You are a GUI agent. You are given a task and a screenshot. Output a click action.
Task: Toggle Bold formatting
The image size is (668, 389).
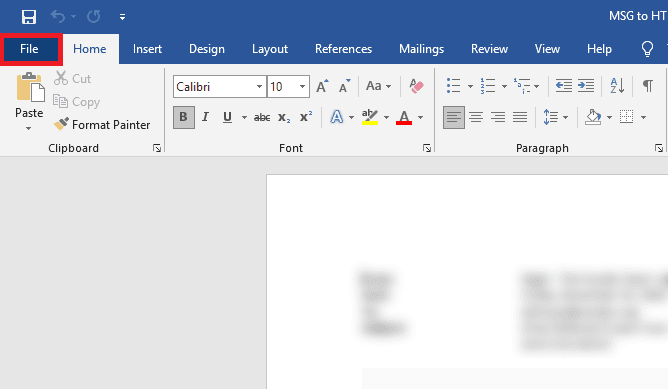[184, 117]
